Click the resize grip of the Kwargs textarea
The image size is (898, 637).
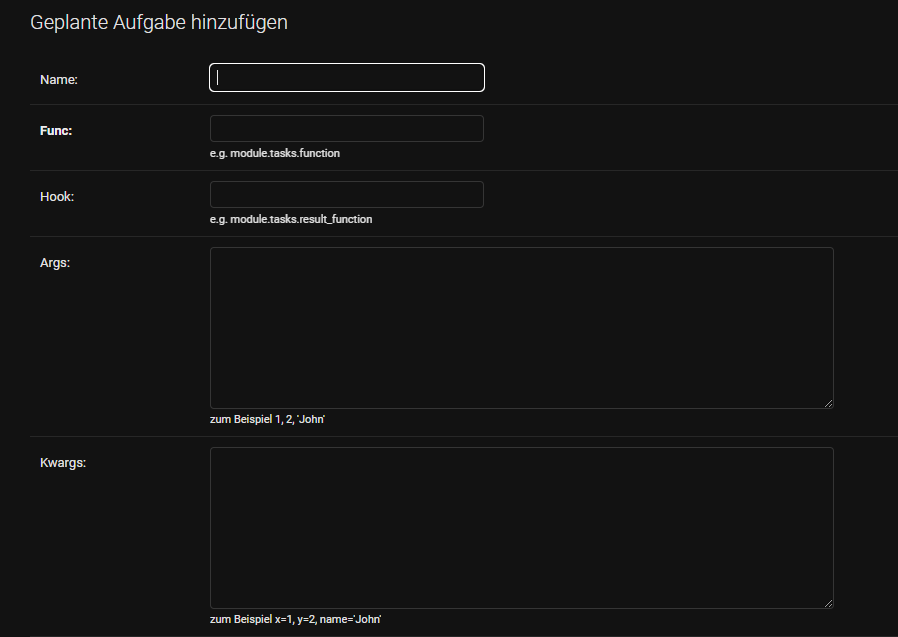[828, 603]
